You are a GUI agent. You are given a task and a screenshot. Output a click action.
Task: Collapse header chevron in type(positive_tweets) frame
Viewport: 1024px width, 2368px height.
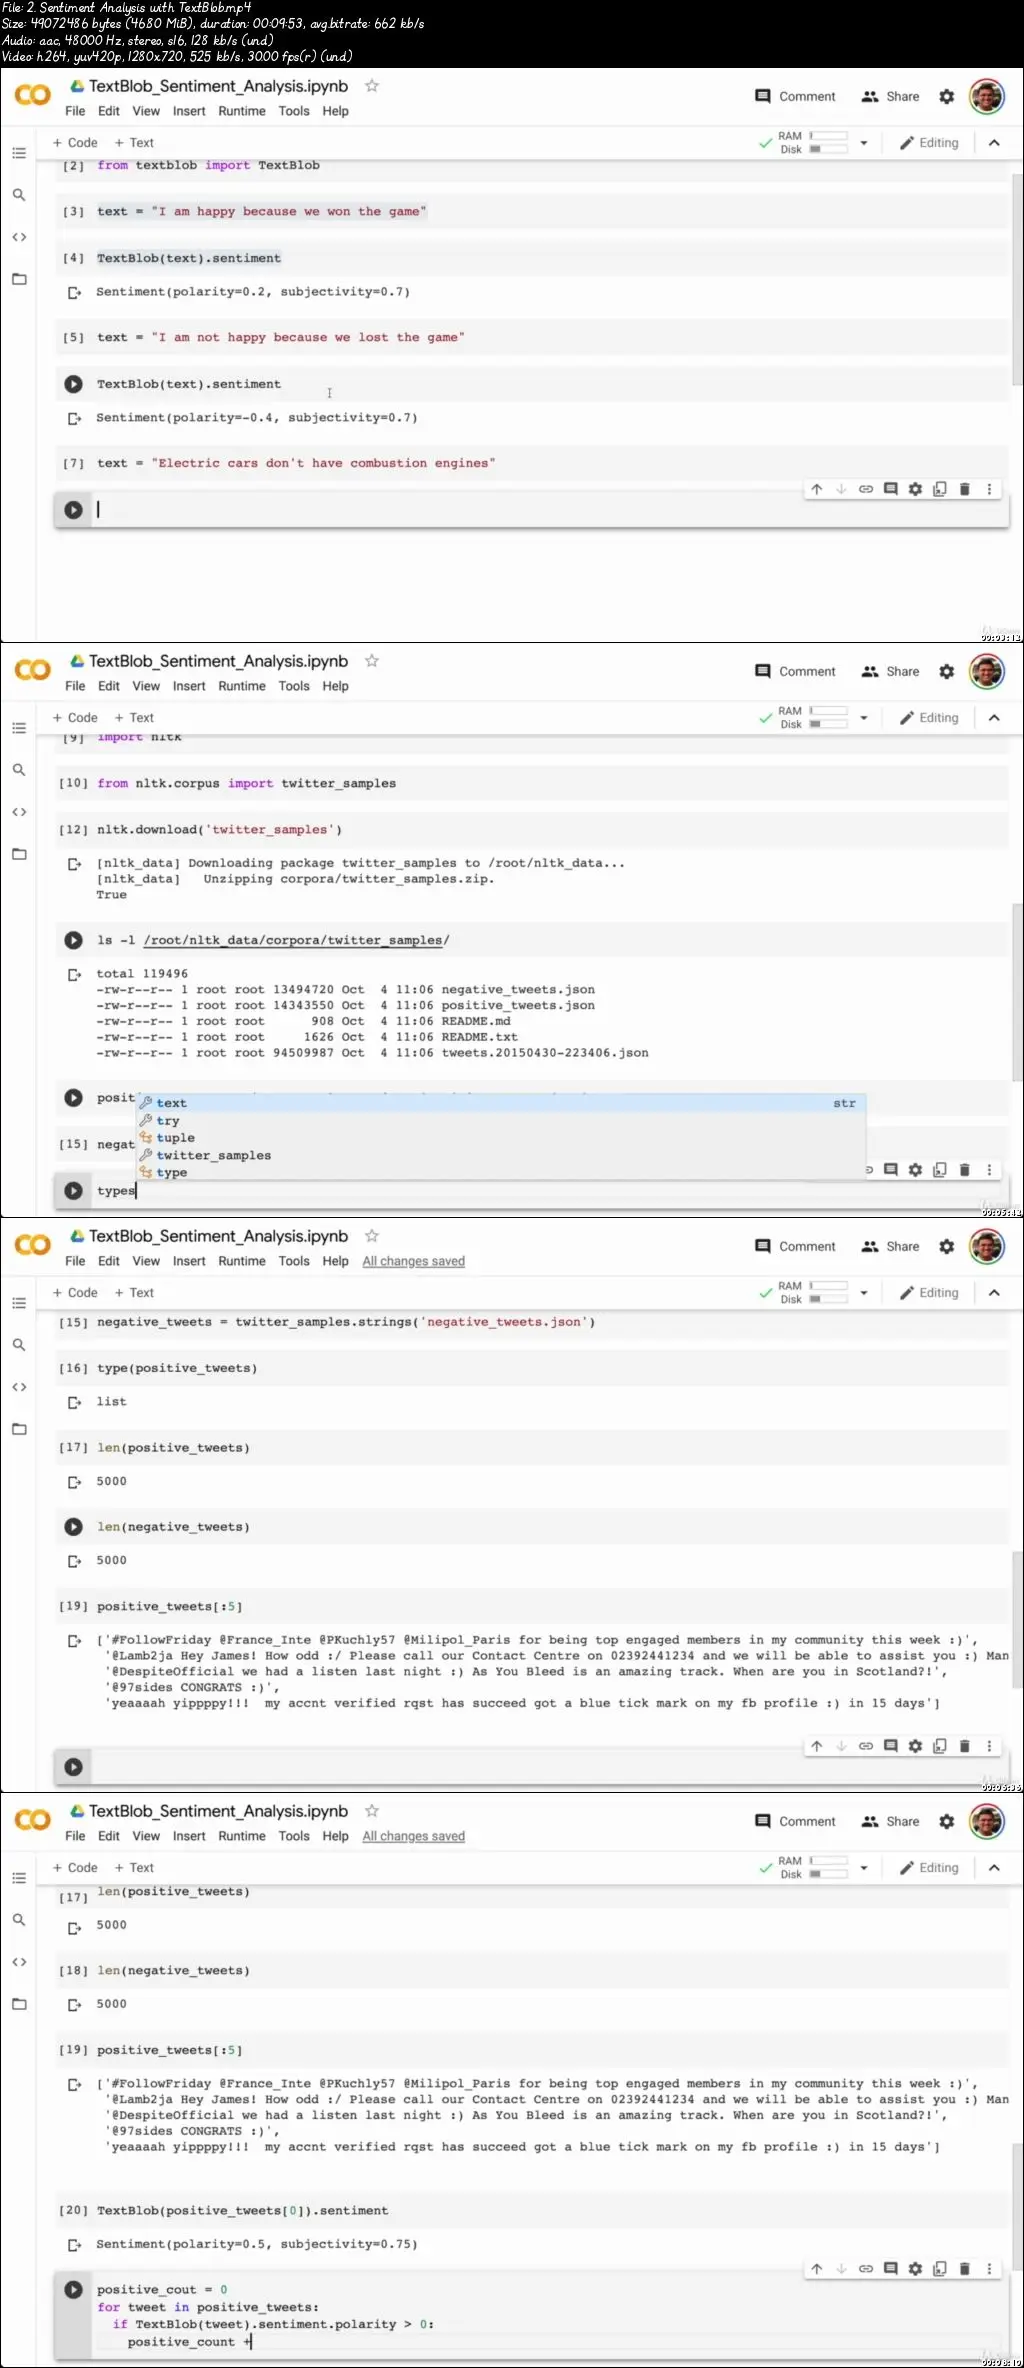tap(994, 1293)
